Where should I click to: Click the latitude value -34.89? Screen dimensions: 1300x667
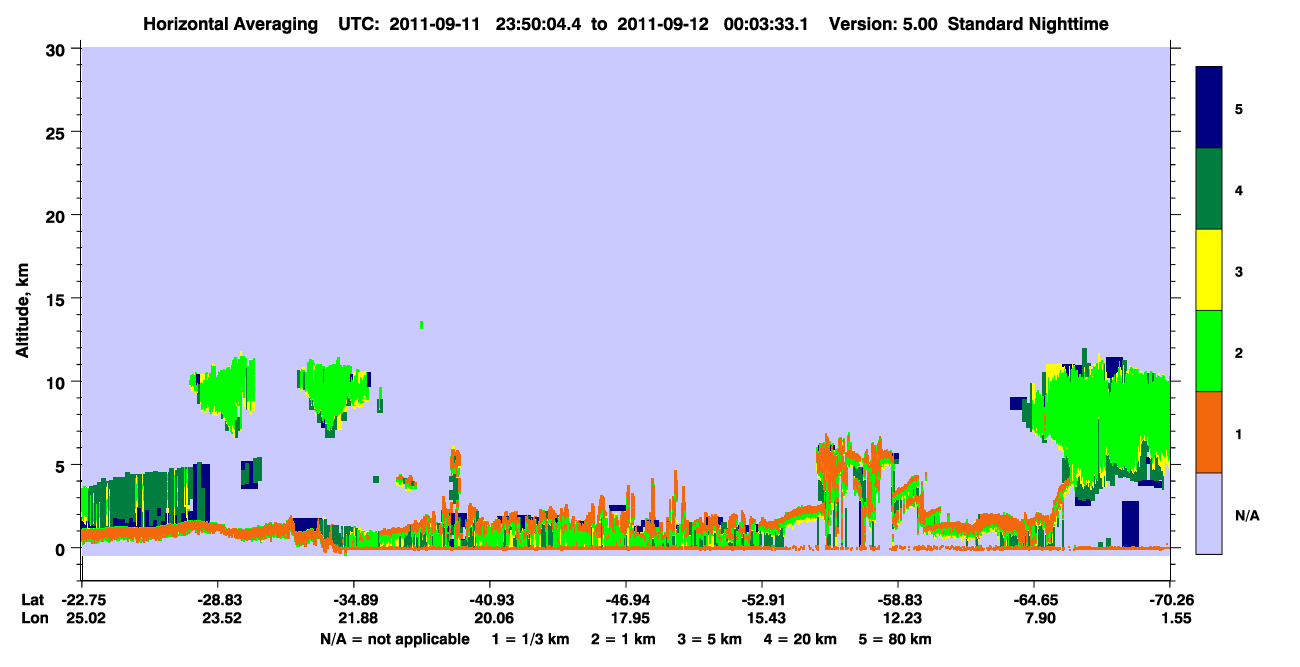pyautogui.click(x=353, y=599)
